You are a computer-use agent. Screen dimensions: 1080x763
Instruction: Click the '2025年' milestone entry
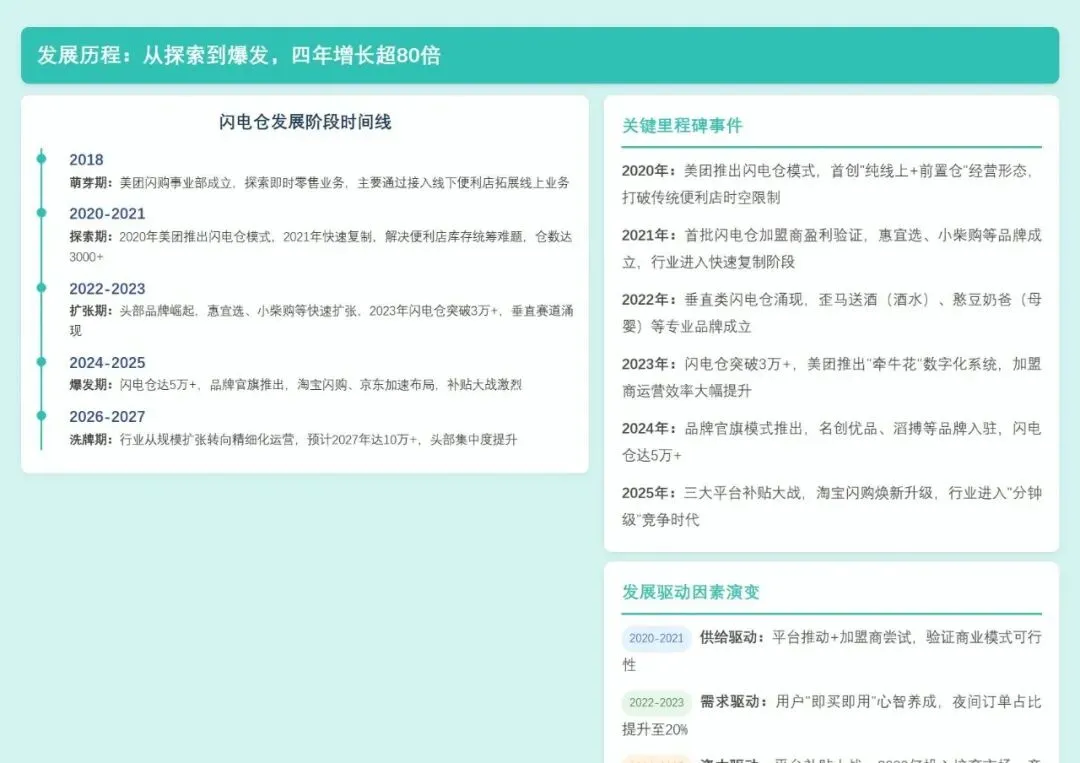pyautogui.click(x=831, y=506)
